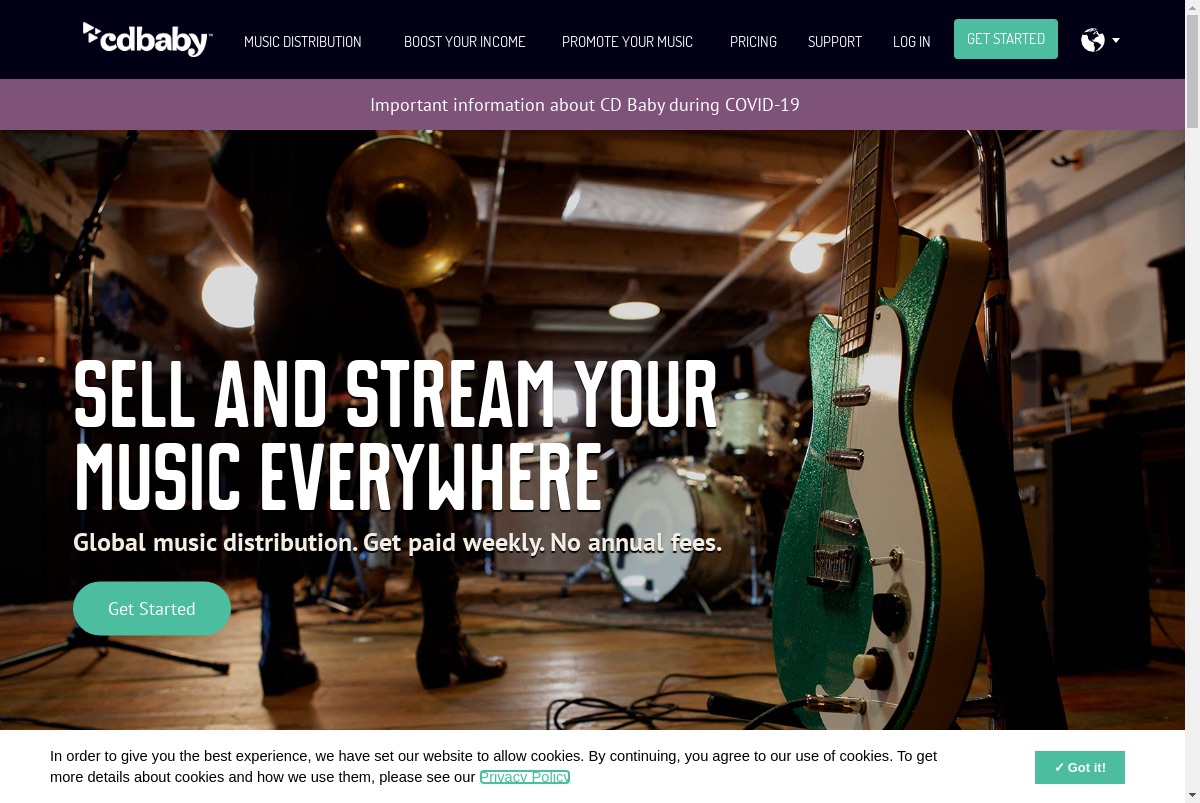Viewport: 1200px width, 803px height.
Task: Click the play triangle in CD Baby logo
Action: [x=91, y=34]
